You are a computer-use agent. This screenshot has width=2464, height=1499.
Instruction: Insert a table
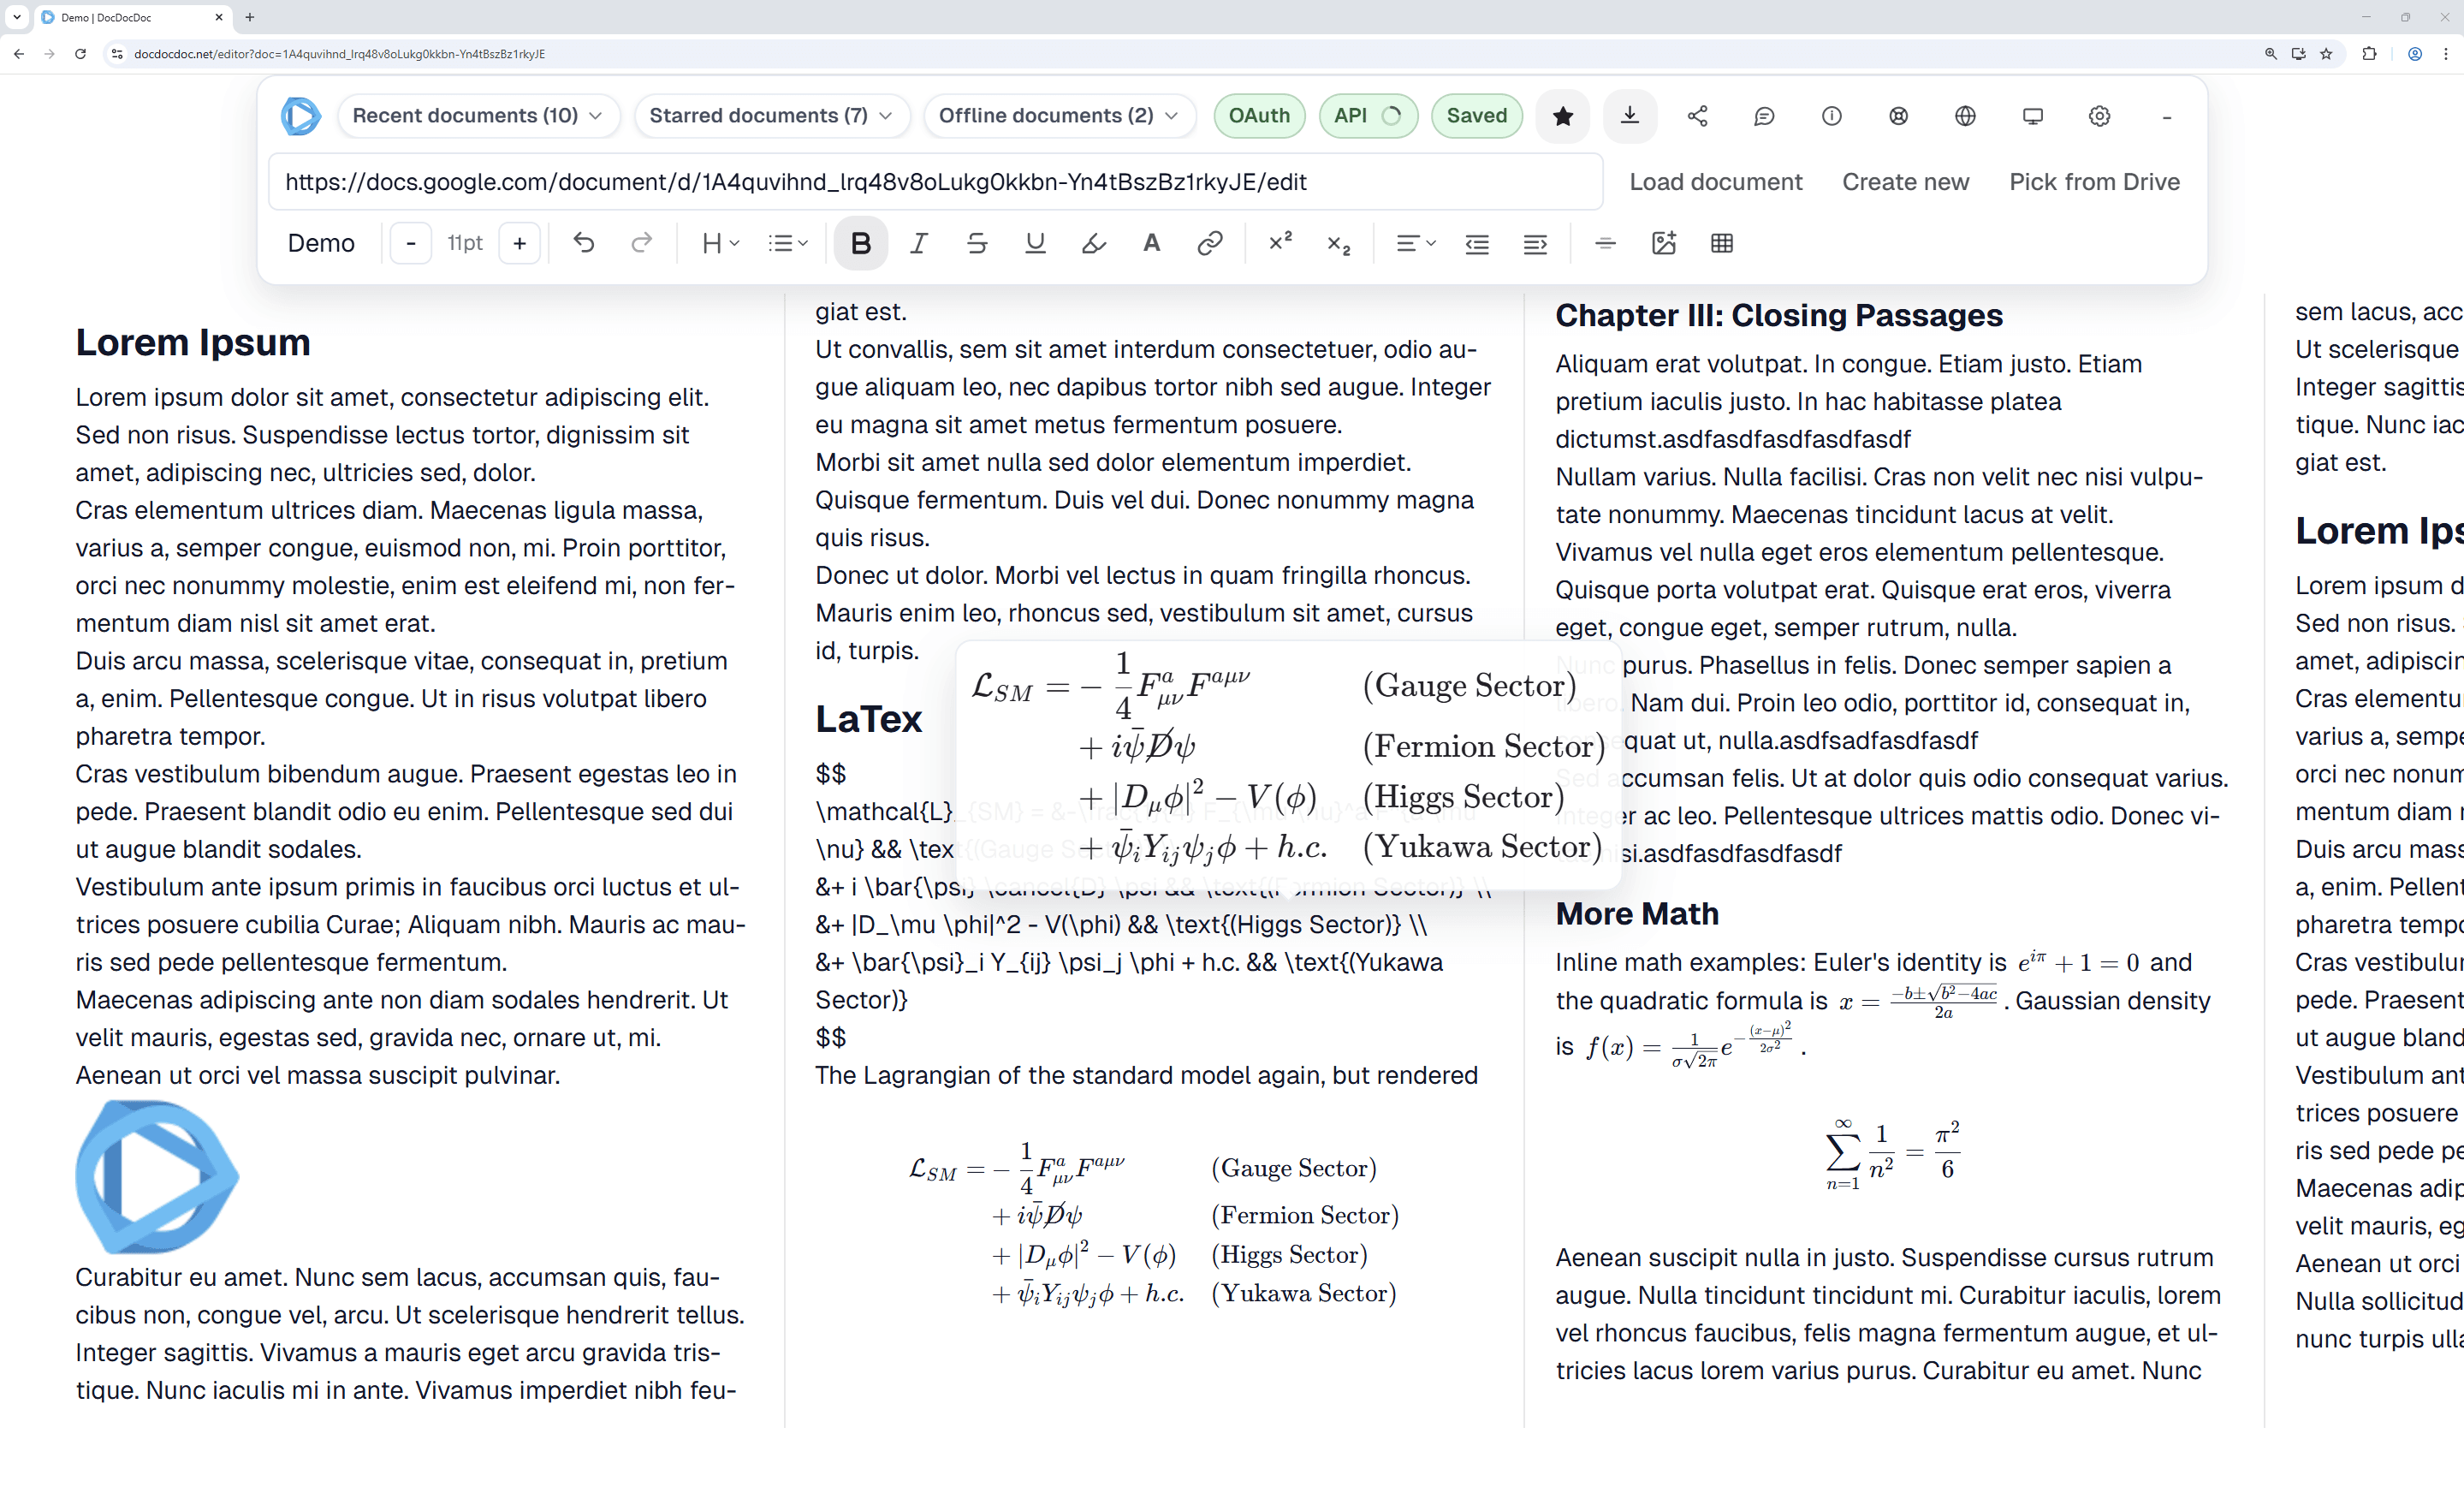[1722, 243]
